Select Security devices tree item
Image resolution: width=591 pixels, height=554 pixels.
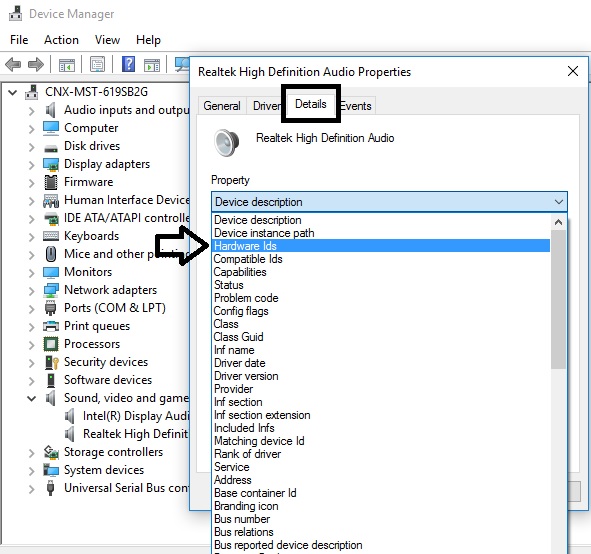[106, 362]
